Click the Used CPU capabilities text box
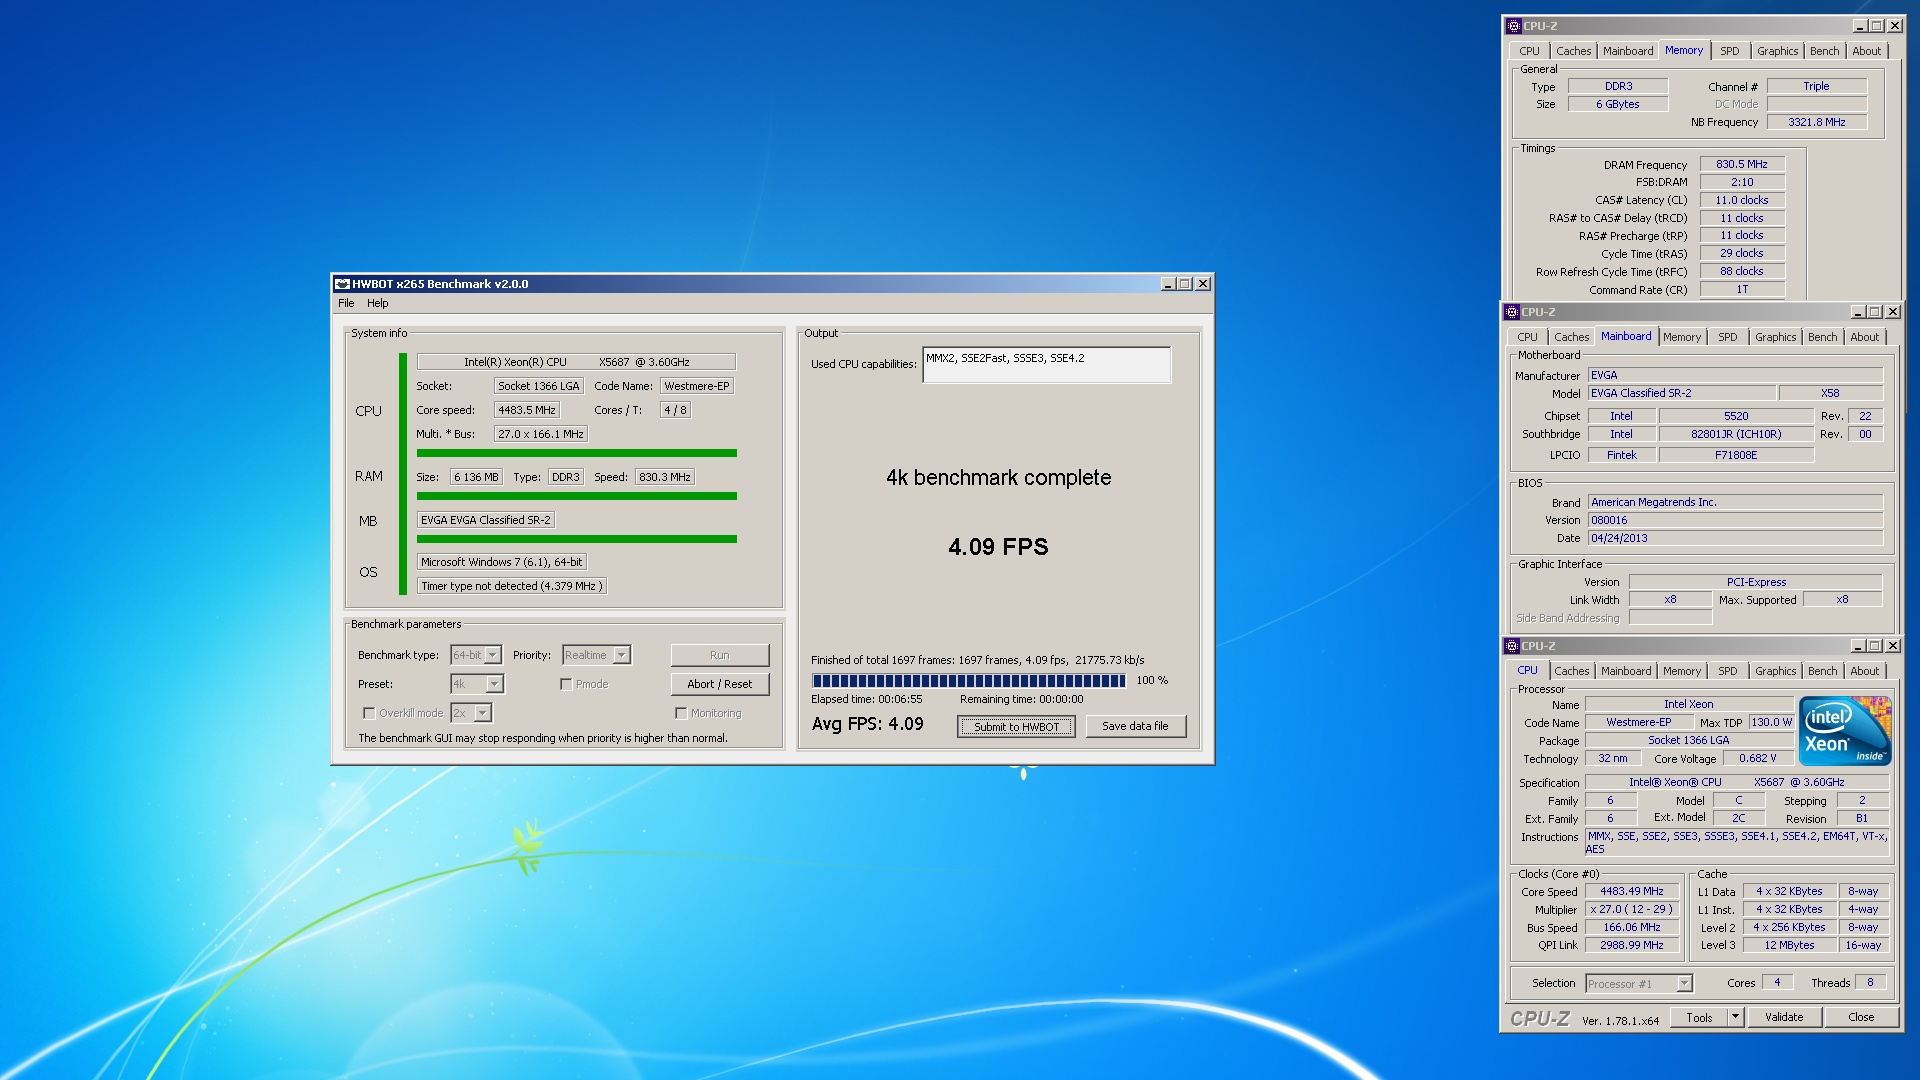 1046,365
